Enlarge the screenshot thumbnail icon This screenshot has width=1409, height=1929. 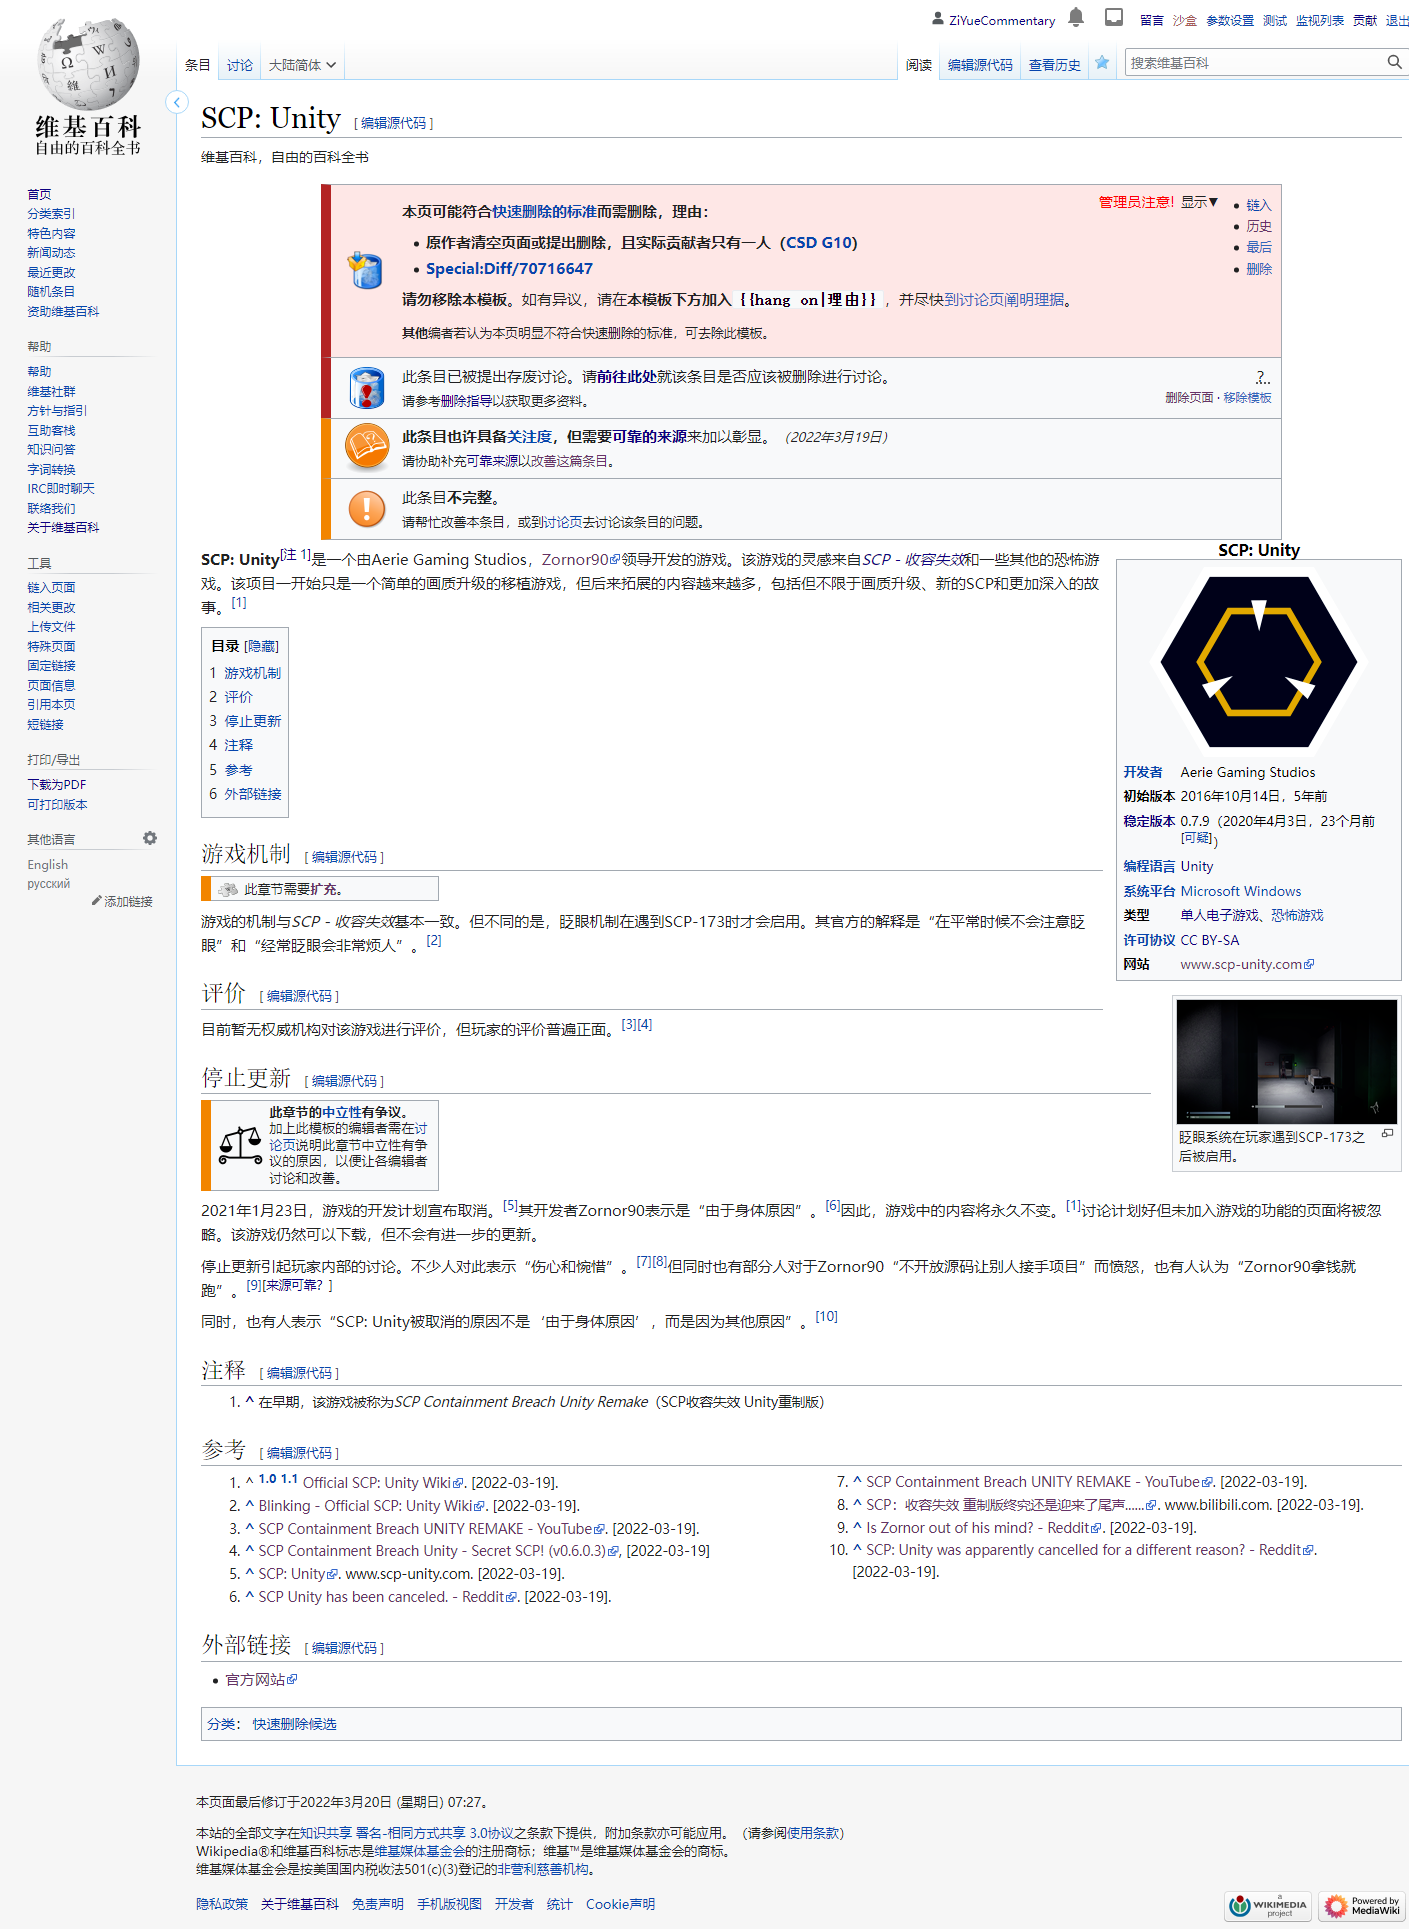pos(1387,1134)
